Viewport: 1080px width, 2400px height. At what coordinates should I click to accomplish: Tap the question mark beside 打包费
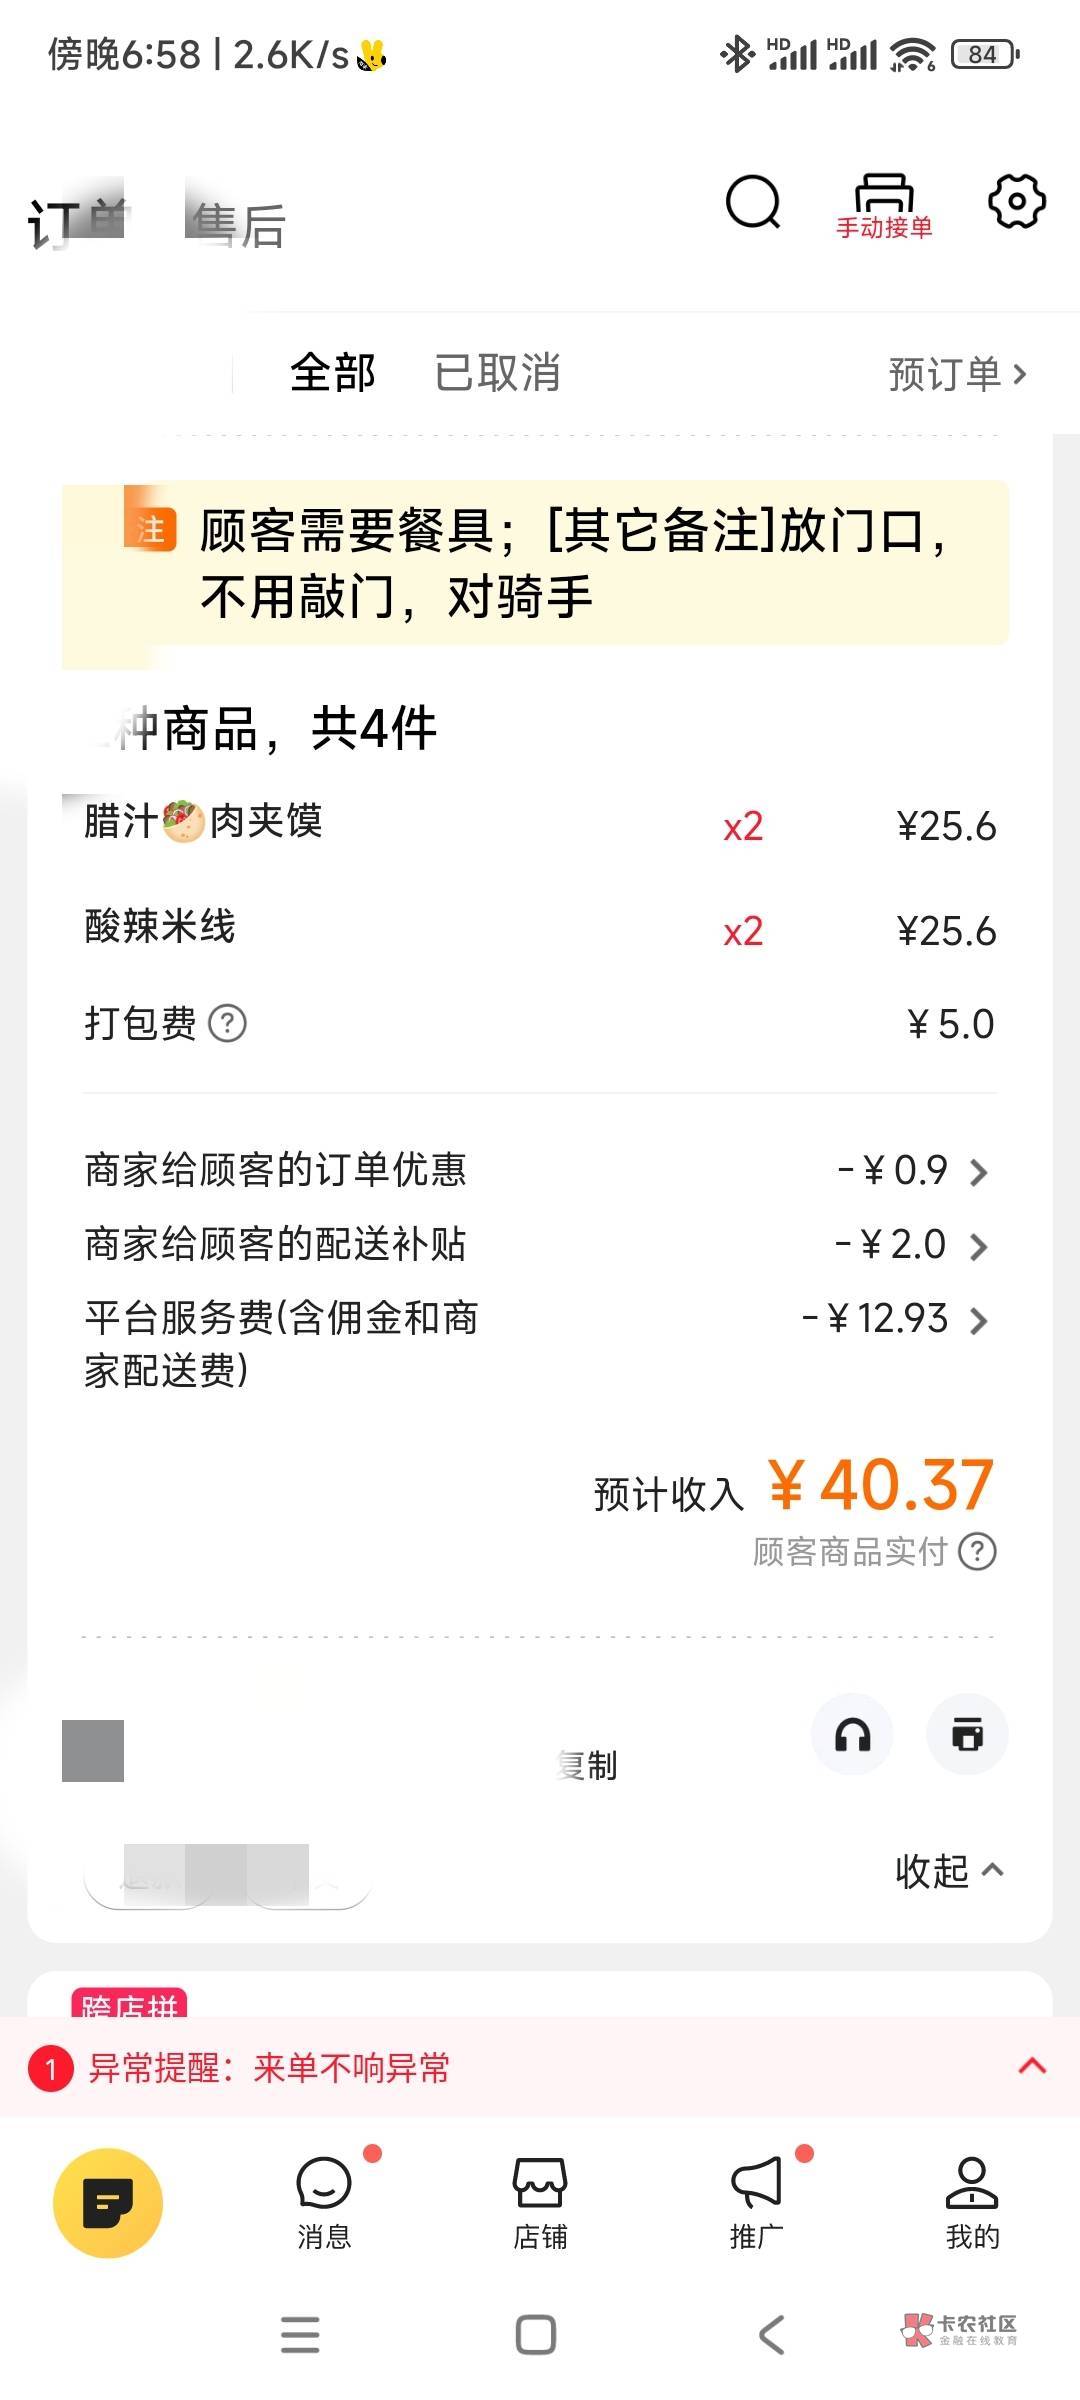(228, 1023)
